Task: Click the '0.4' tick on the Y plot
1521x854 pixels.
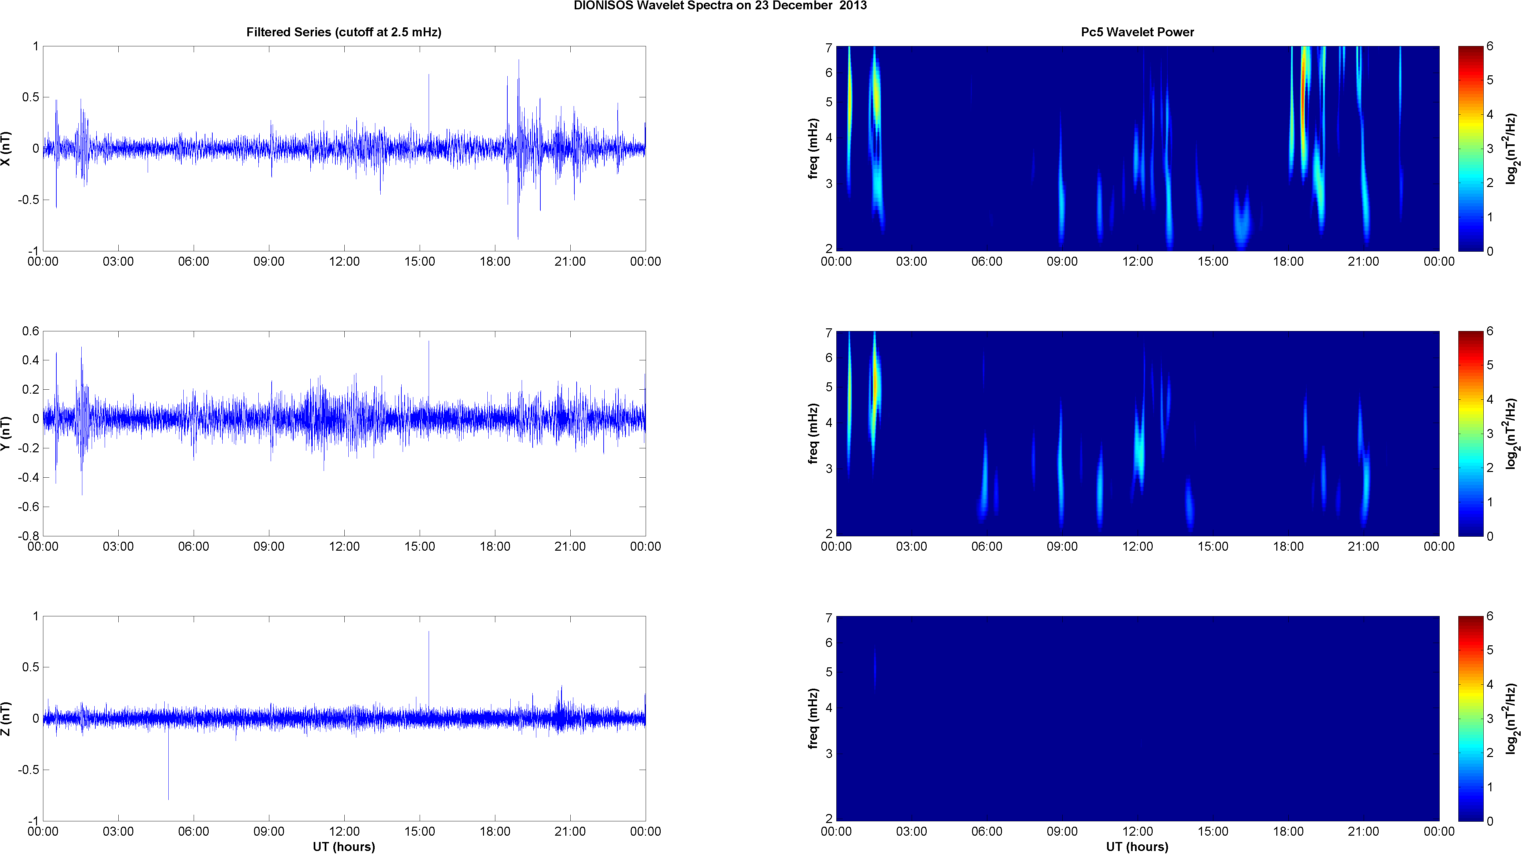Action: pyautogui.click(x=30, y=361)
